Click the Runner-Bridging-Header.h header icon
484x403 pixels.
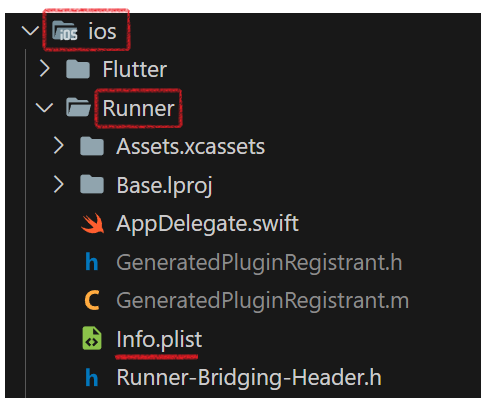[x=92, y=377]
